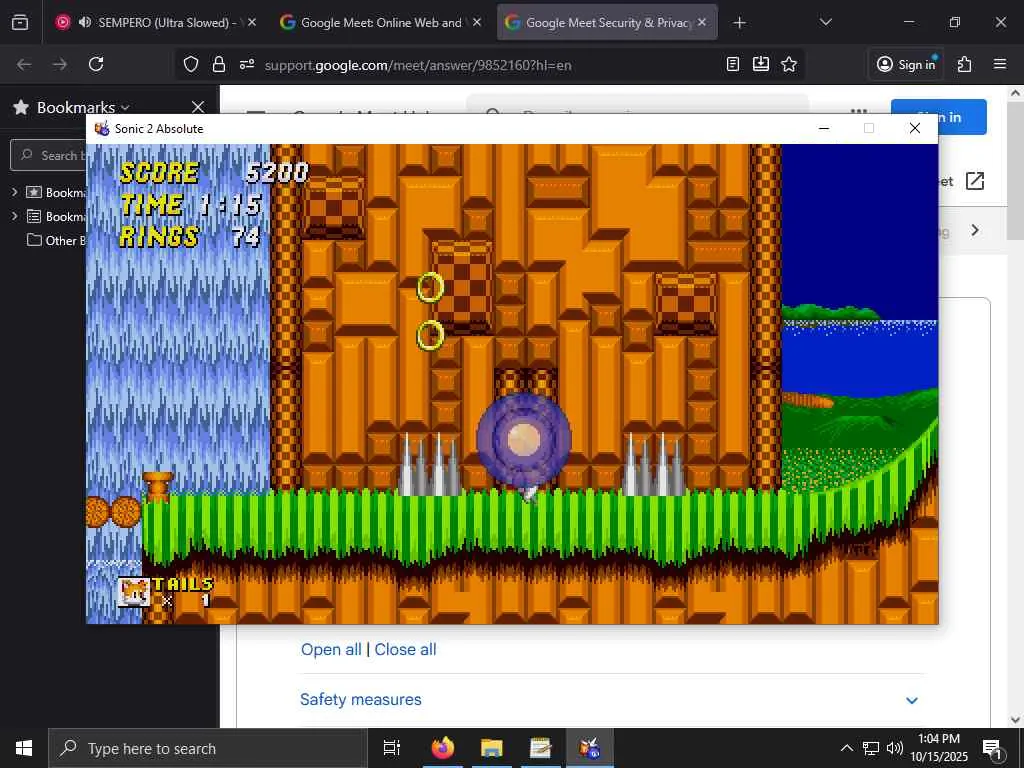1024x768 pixels.
Task: Open network status tray icon
Action: pyautogui.click(x=871, y=748)
